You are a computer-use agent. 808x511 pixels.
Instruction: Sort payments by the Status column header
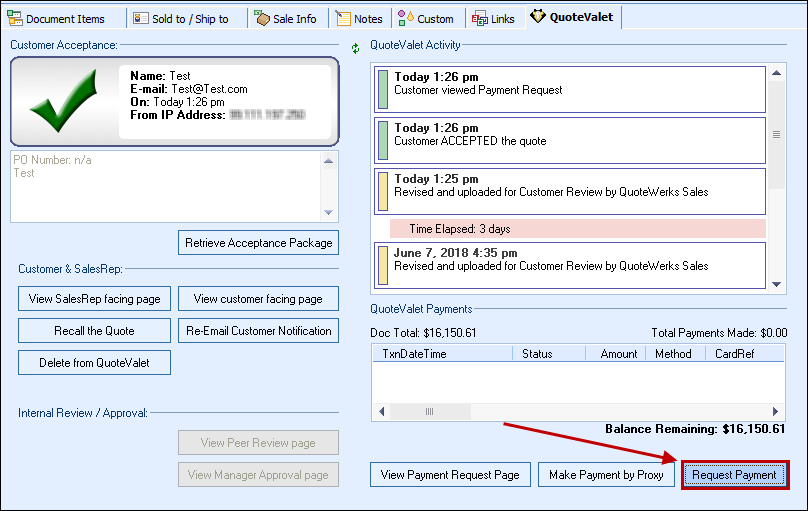click(x=537, y=354)
